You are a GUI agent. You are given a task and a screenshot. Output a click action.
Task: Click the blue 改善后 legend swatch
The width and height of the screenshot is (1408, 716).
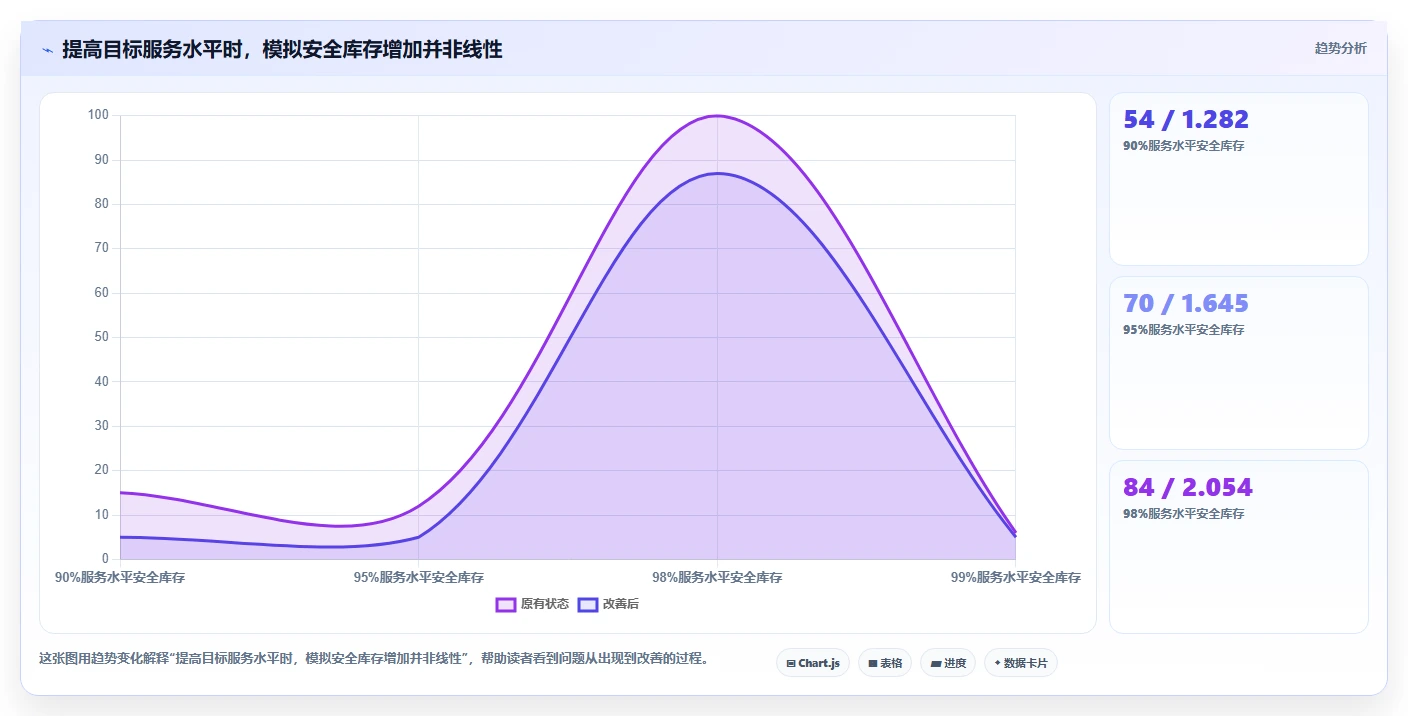click(x=588, y=604)
